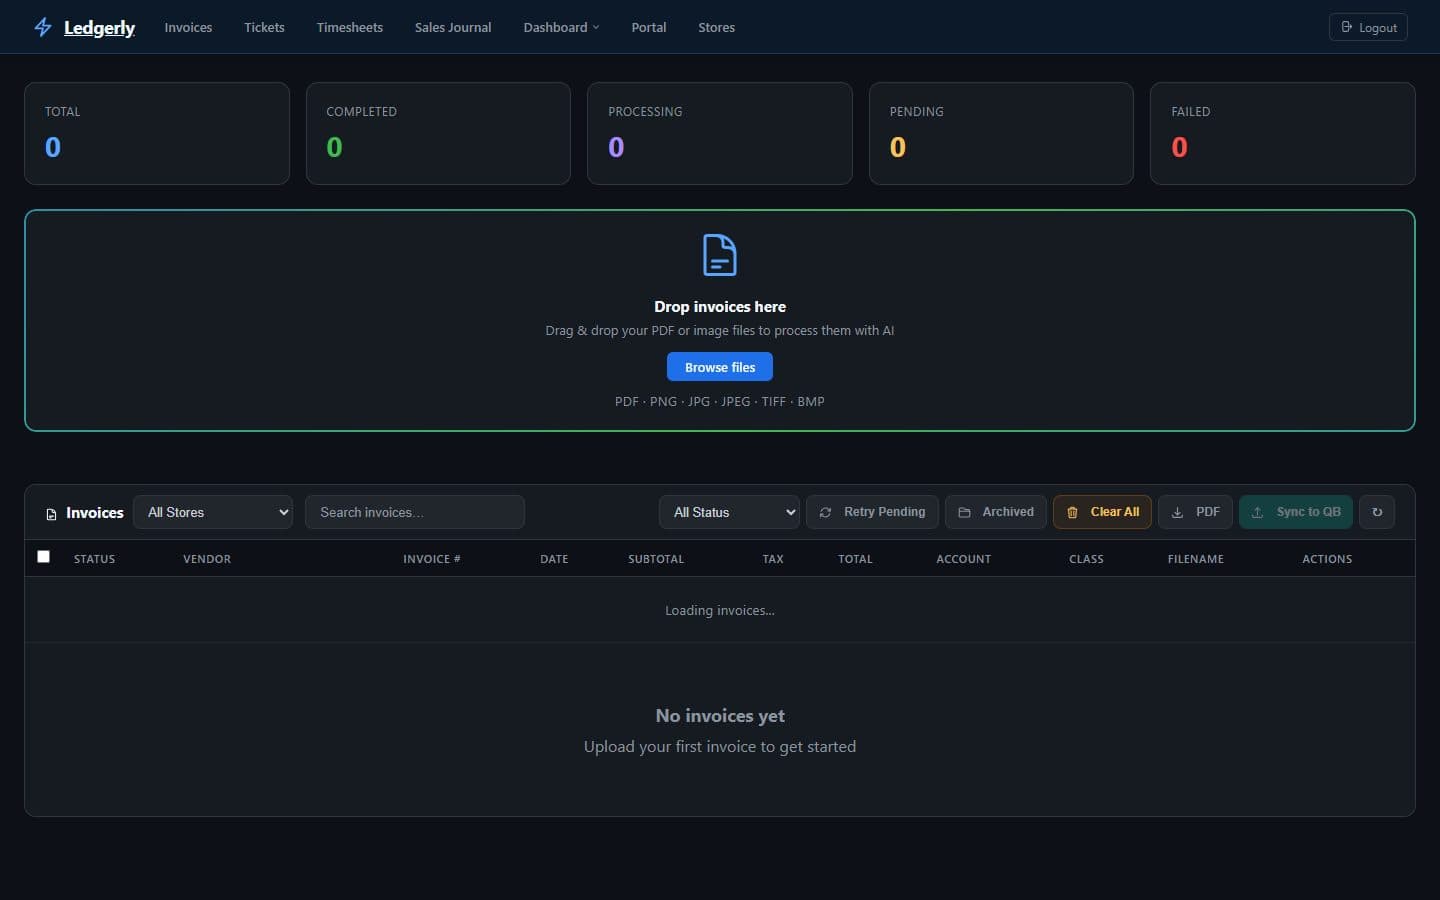
Task: Click the ACTIONS column header
Action: click(x=1327, y=559)
